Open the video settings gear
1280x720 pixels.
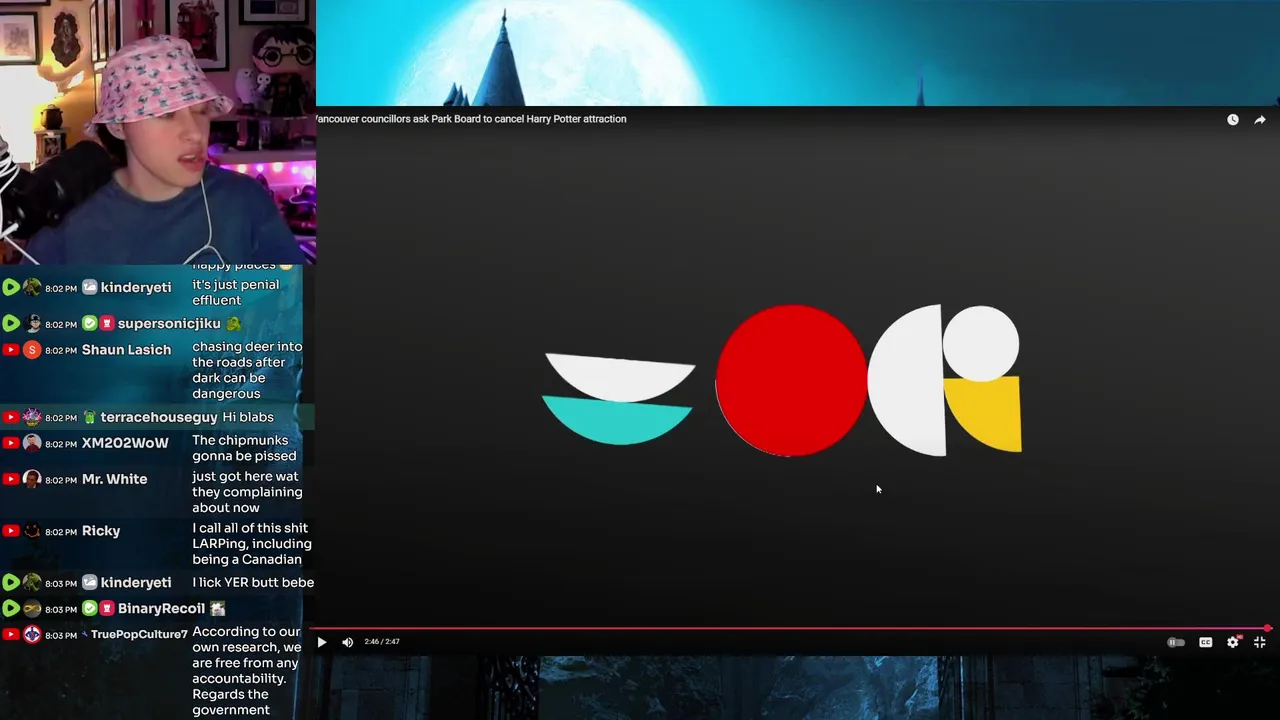point(1233,642)
